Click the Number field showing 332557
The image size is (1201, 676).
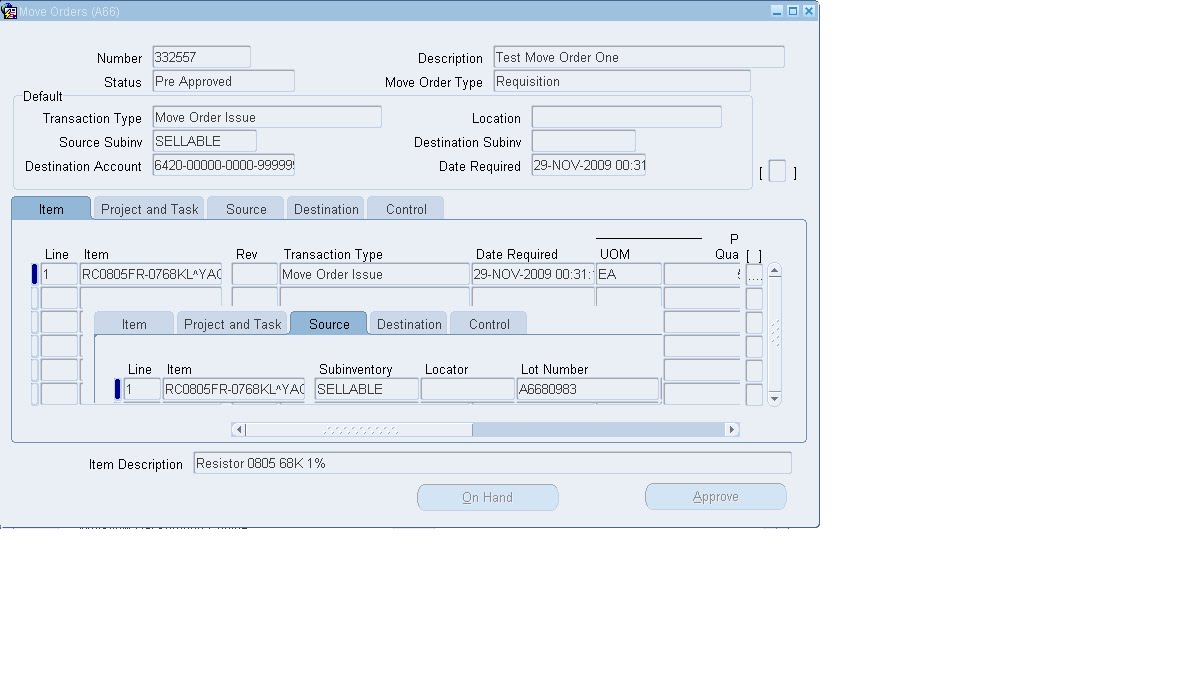tap(200, 57)
